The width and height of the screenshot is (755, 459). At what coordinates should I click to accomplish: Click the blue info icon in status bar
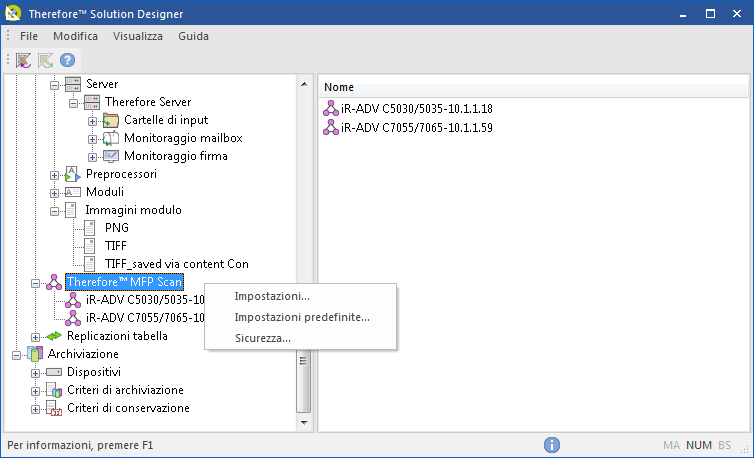tap(552, 445)
